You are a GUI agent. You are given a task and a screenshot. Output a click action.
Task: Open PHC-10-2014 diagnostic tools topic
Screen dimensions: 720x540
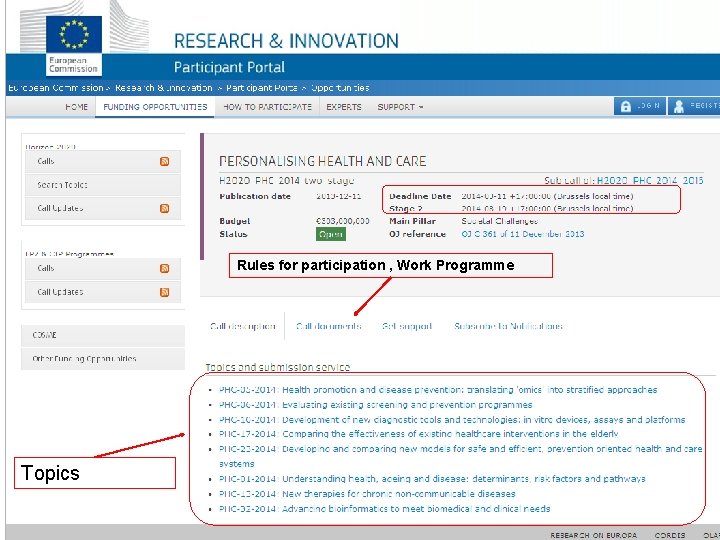coord(452,420)
